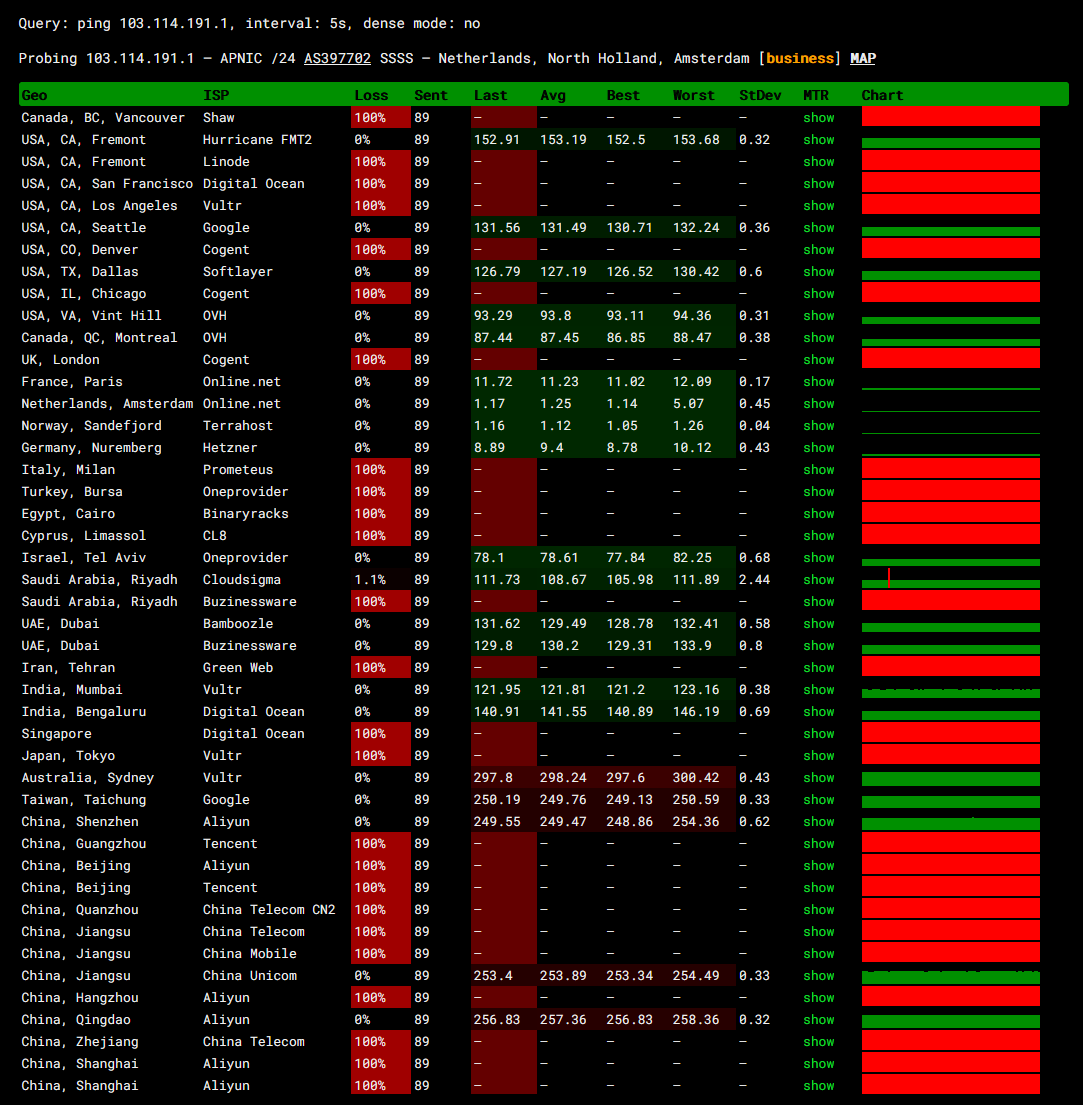
Task: Click the India, Bengaluru location text
Action: (x=83, y=712)
